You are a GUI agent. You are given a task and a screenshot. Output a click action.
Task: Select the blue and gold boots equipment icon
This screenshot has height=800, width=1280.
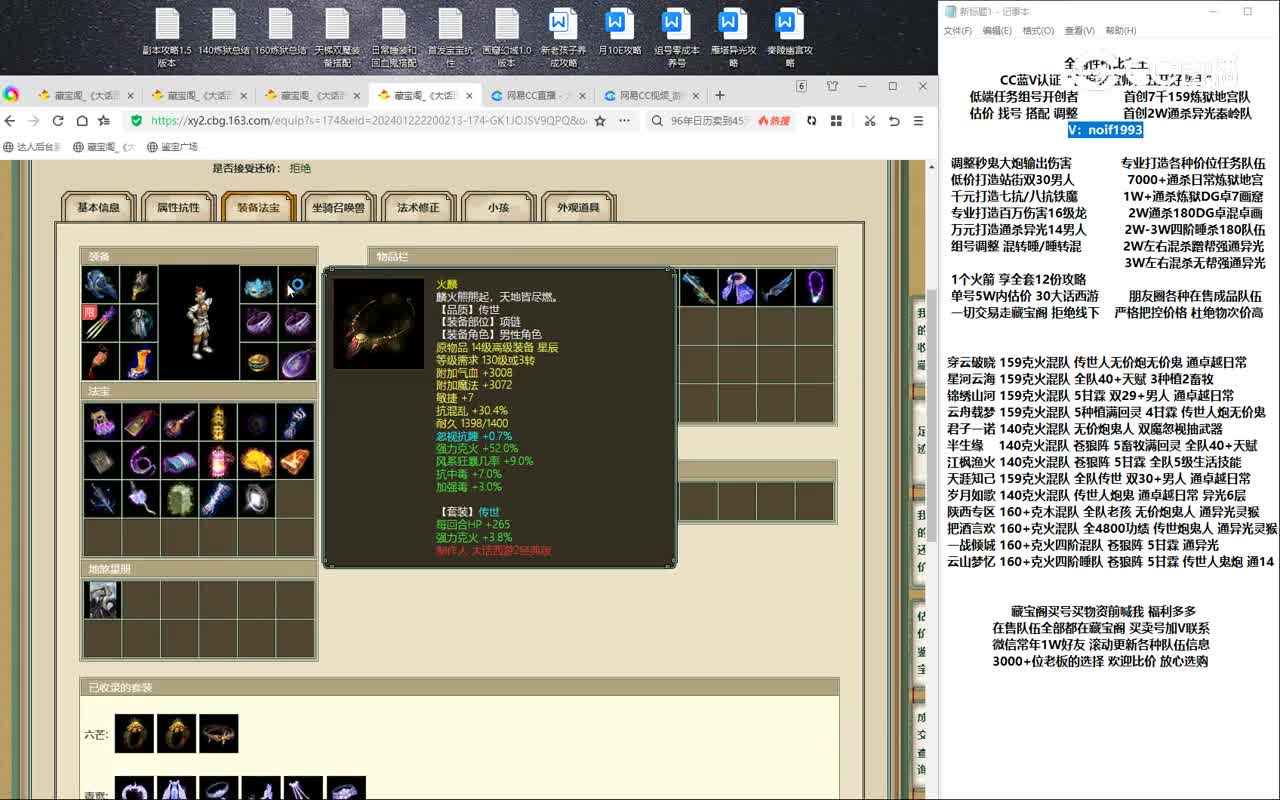point(139,361)
